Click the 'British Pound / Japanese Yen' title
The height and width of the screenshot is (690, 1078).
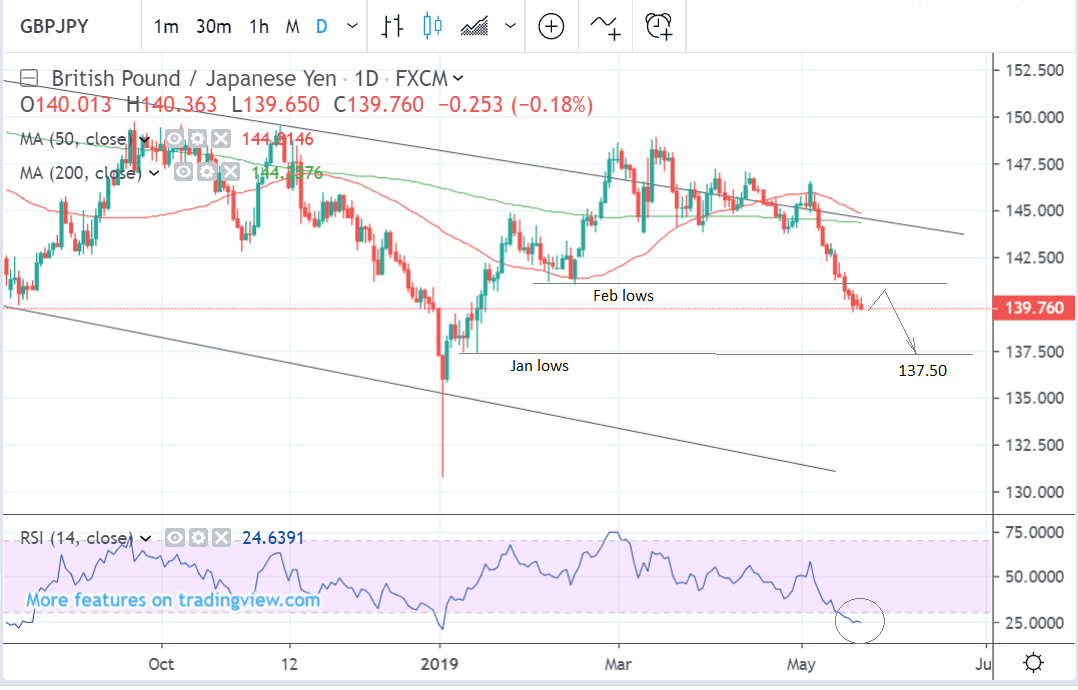coord(194,78)
